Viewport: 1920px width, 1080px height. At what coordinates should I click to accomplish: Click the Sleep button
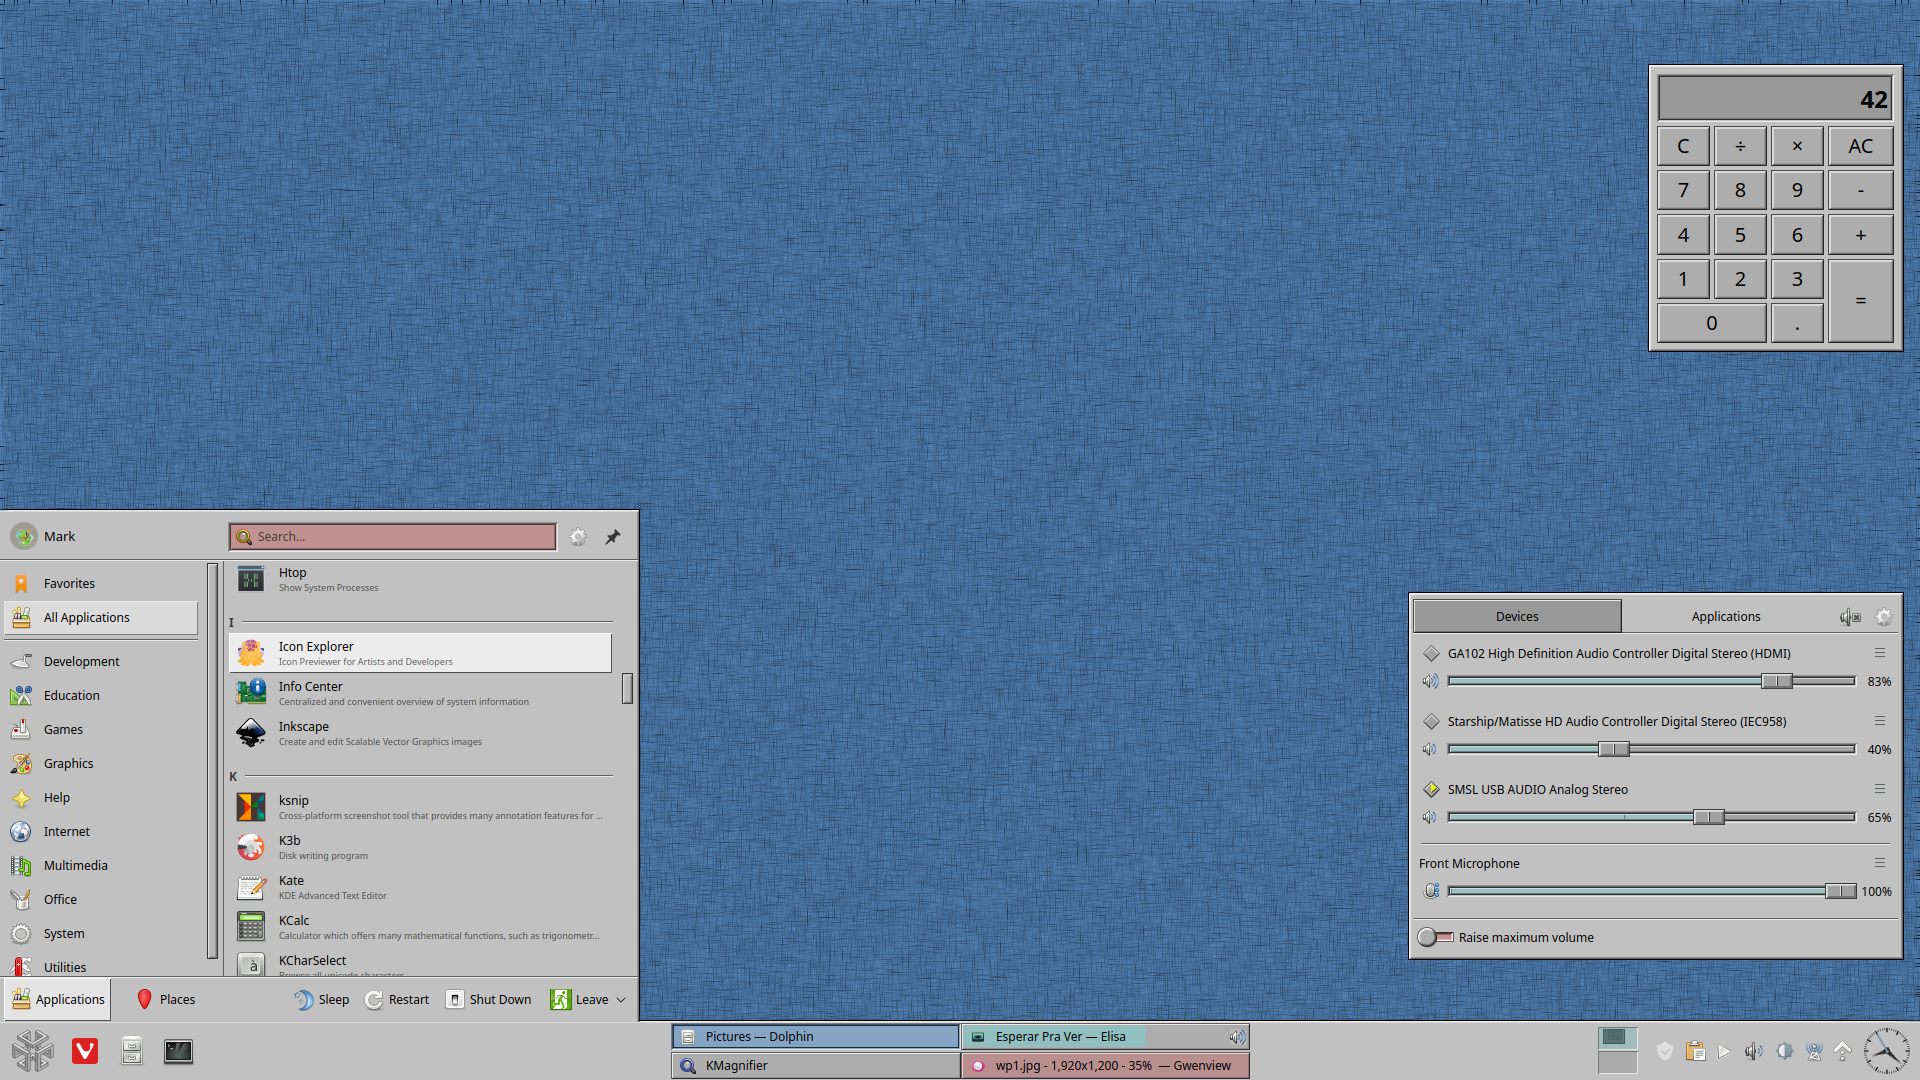coord(322,1000)
